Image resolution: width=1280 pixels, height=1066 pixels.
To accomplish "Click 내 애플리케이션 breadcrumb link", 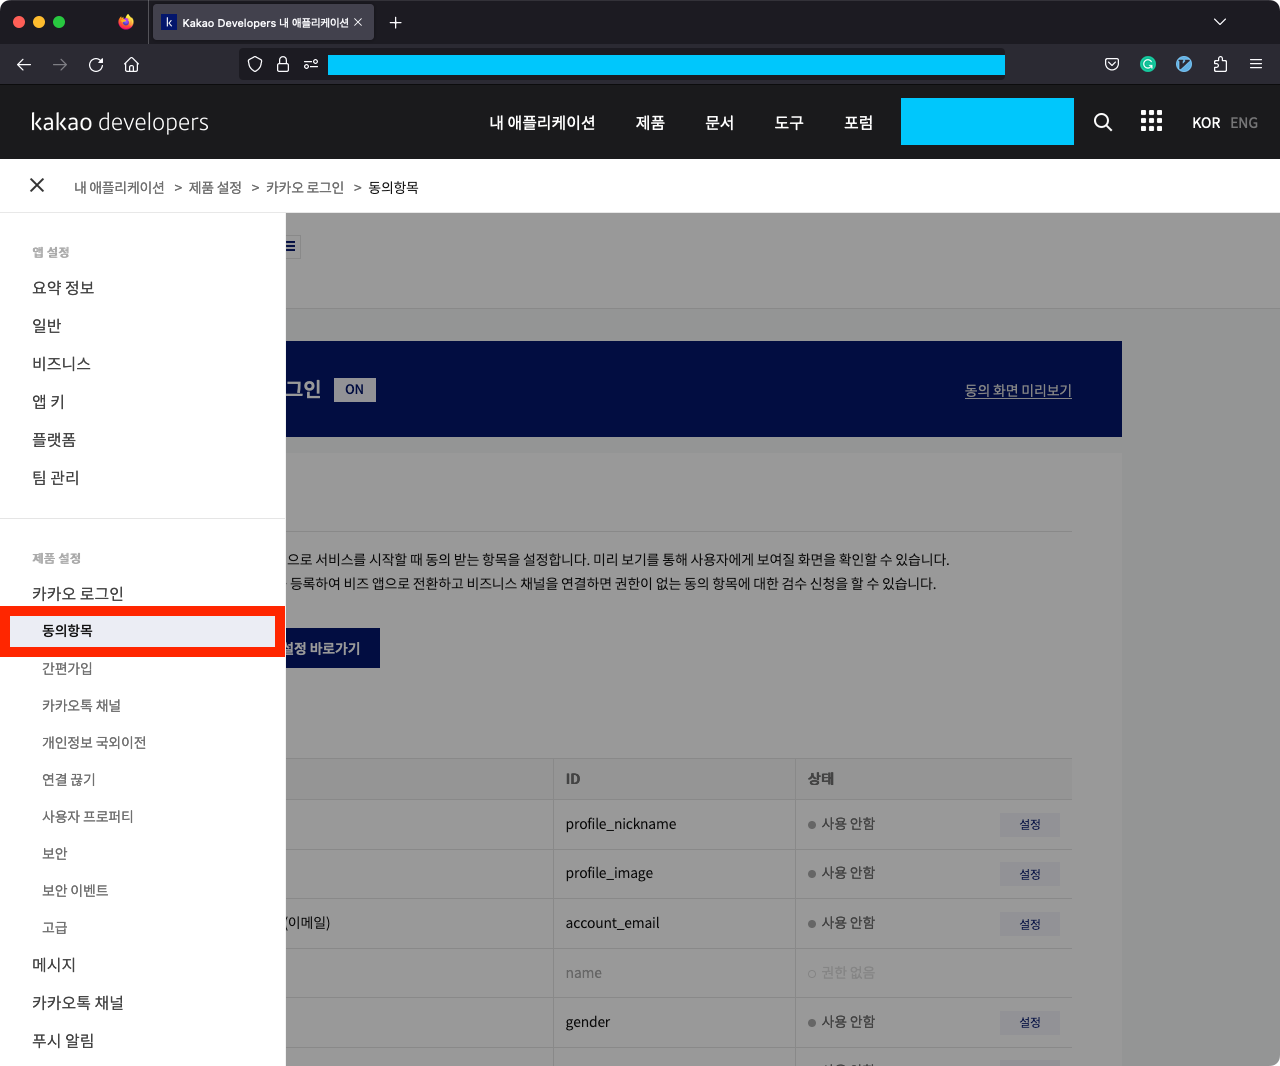I will coord(119,187).
